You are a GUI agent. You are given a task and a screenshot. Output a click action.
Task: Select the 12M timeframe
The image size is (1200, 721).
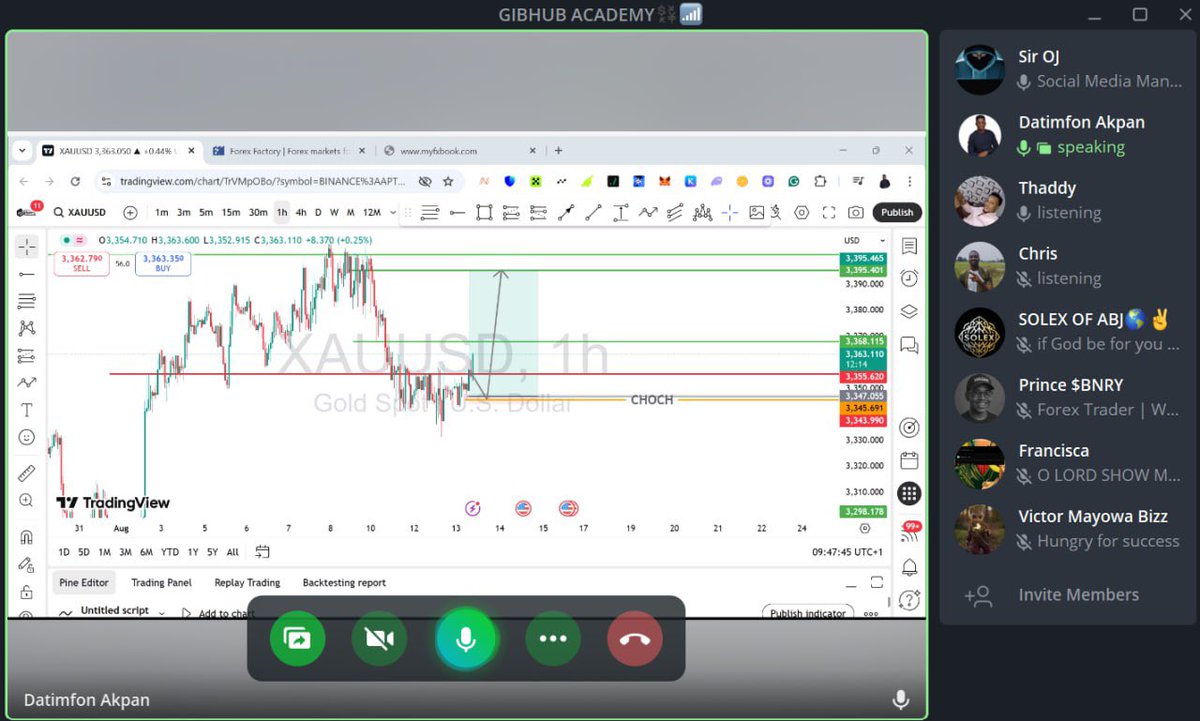(x=371, y=212)
